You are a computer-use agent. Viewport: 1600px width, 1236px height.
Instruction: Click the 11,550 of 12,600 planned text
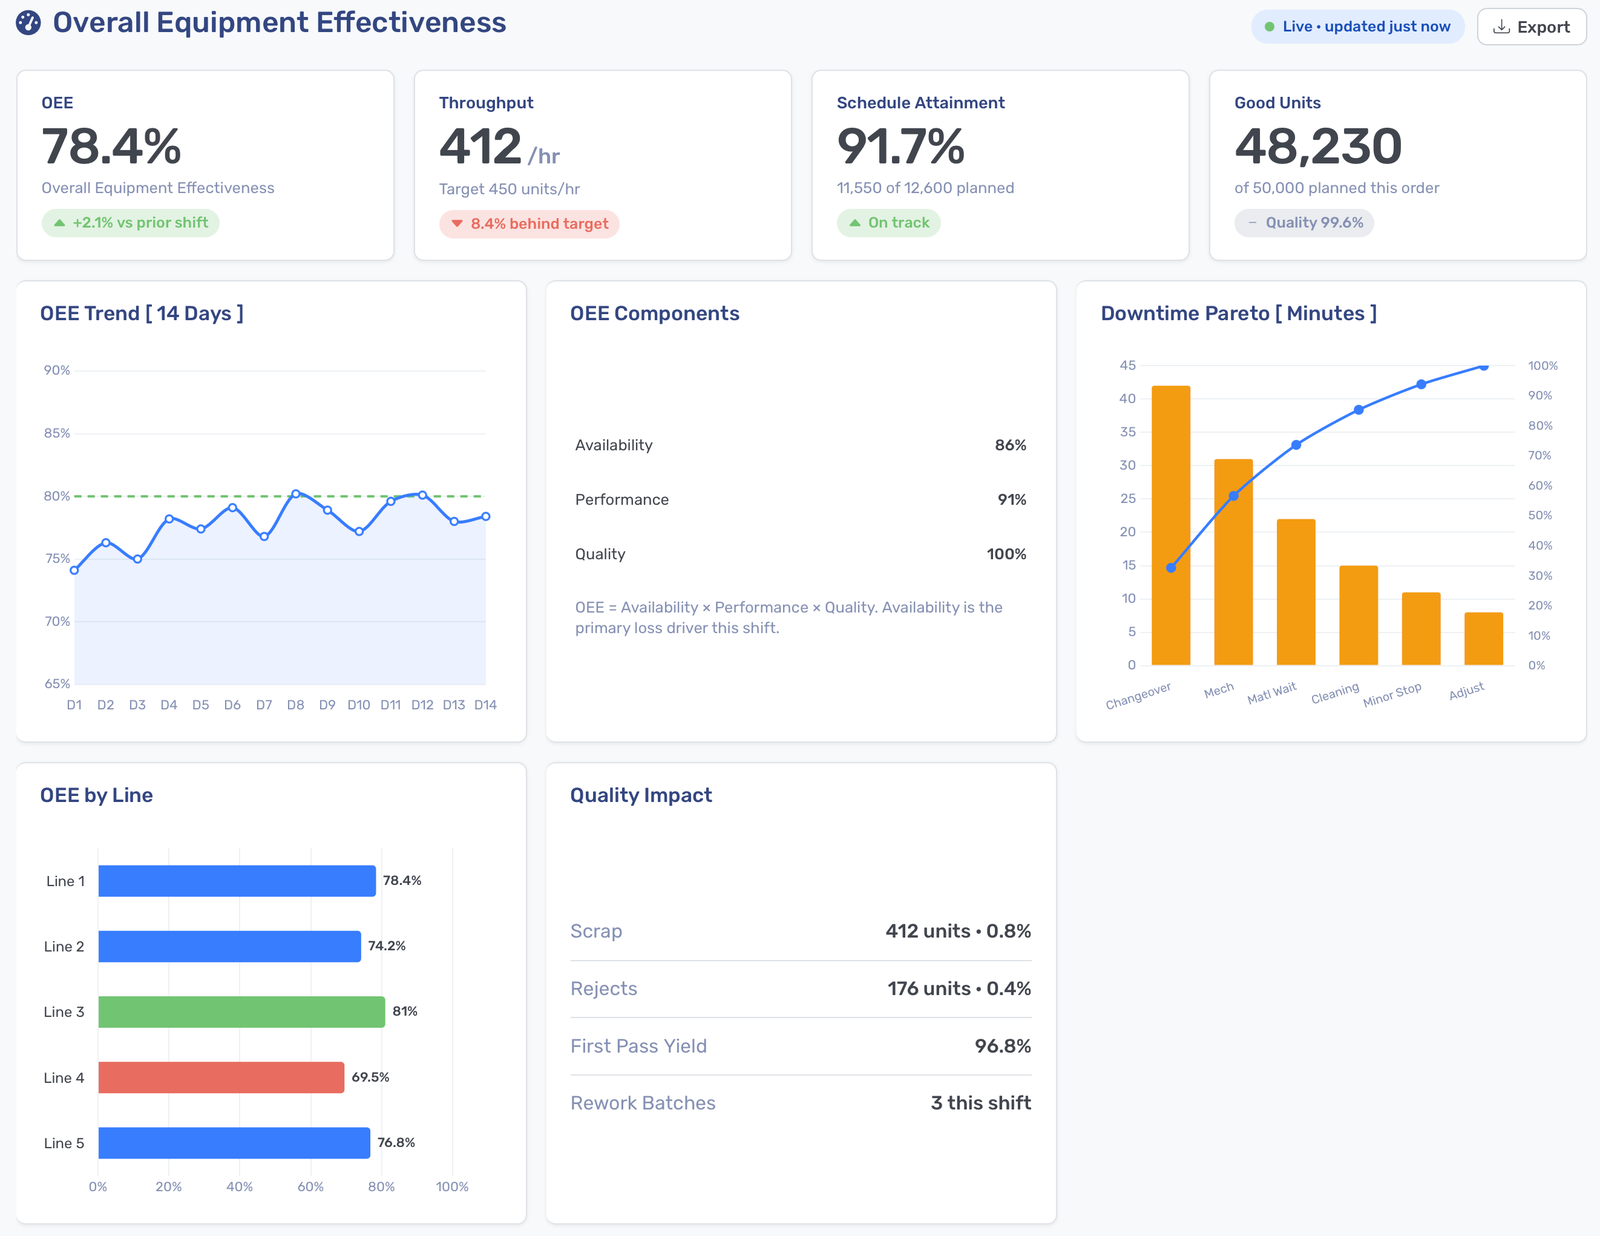pyautogui.click(x=925, y=188)
